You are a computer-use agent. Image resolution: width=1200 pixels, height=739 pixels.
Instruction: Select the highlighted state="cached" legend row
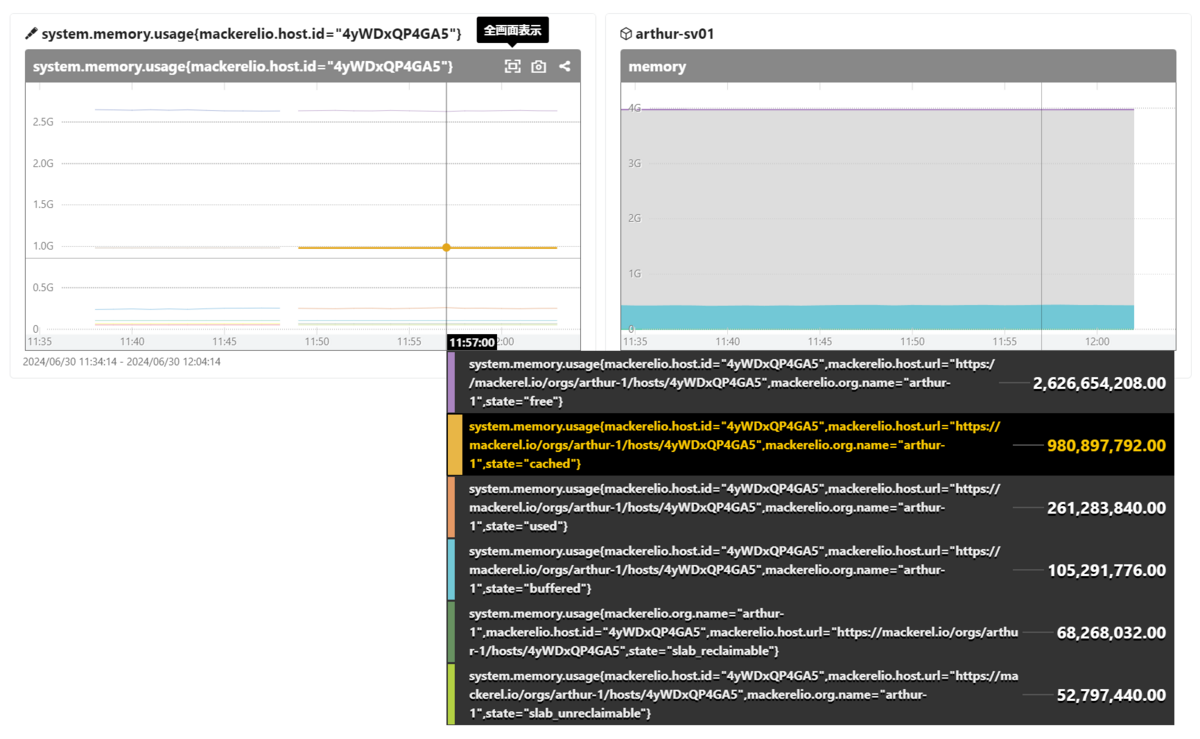point(810,444)
